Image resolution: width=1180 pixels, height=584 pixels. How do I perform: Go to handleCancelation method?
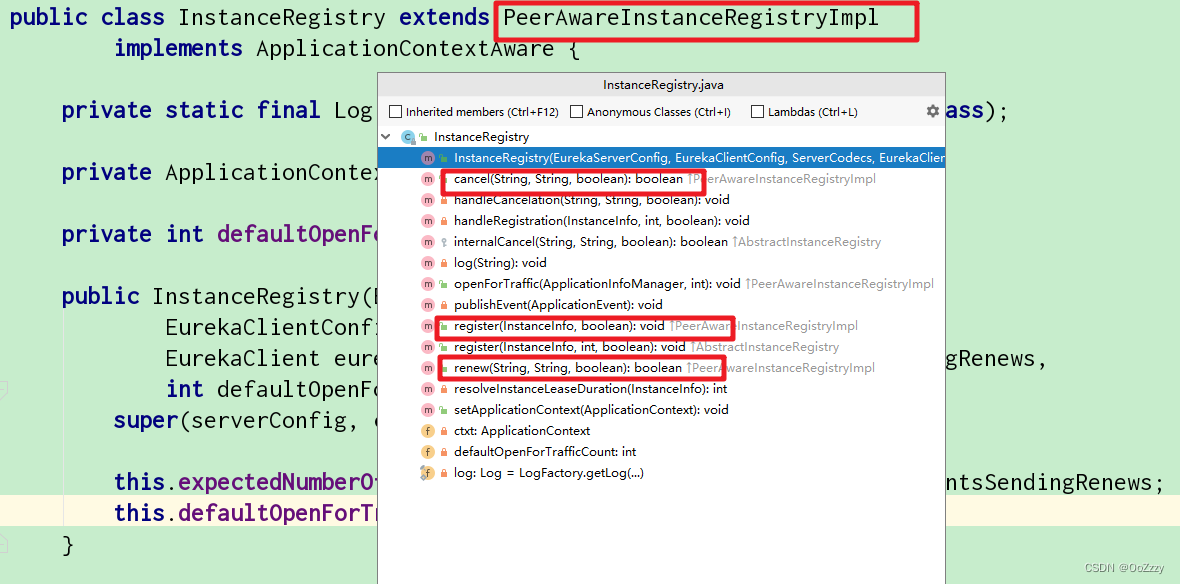click(592, 200)
